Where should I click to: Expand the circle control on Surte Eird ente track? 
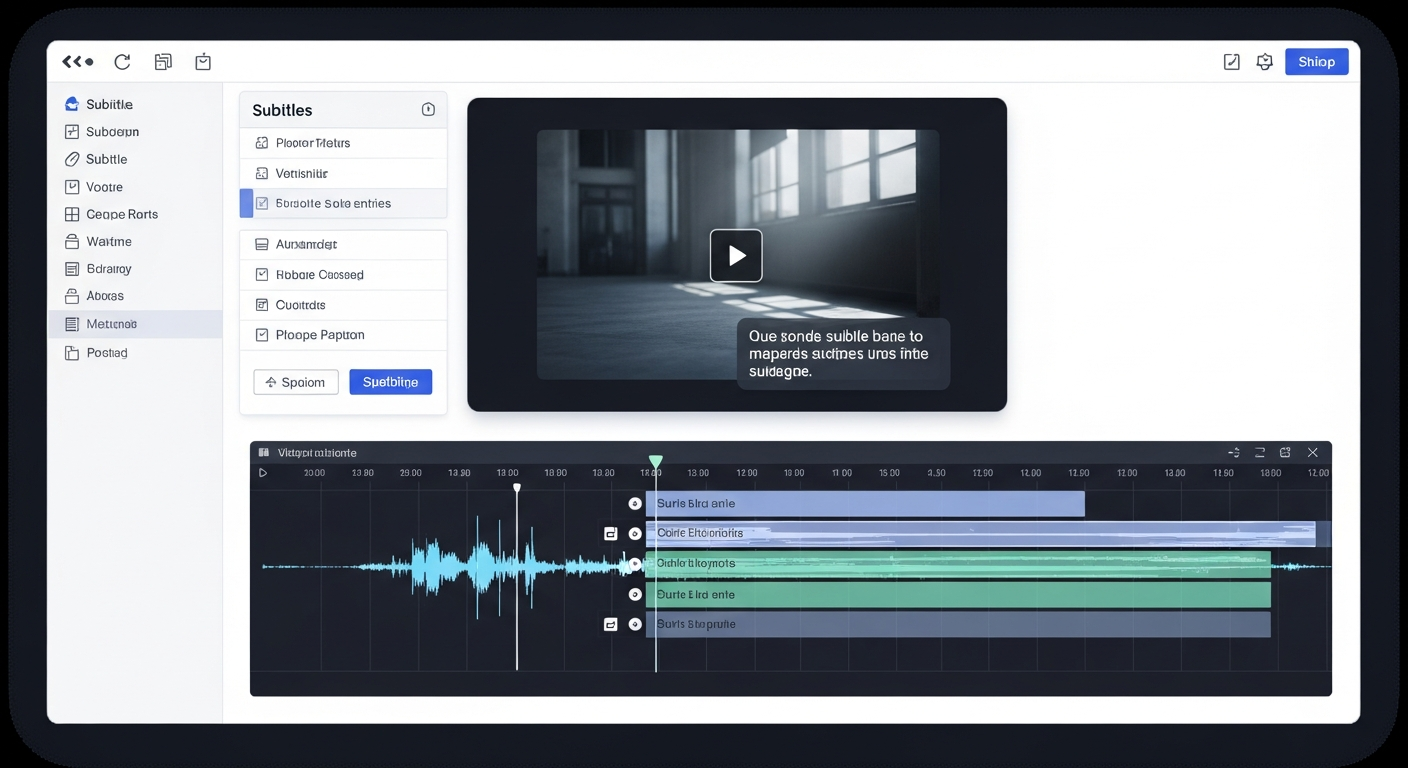coord(635,593)
